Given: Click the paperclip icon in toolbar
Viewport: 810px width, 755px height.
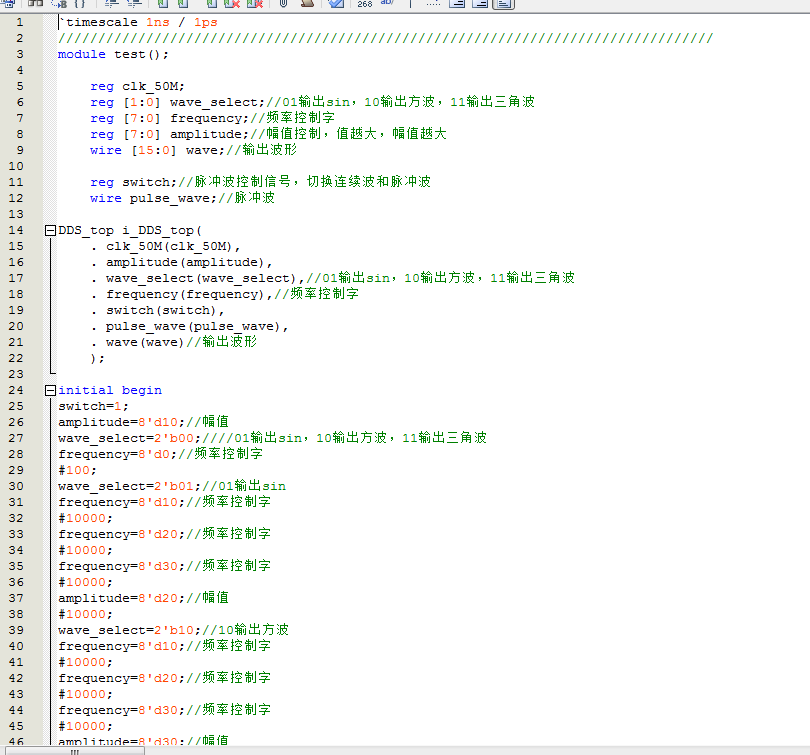Looking at the screenshot, I should pyautogui.click(x=283, y=4).
